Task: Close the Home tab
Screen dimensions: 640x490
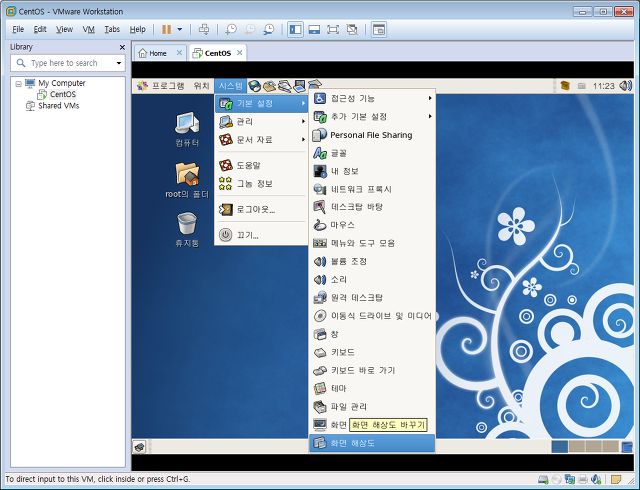Action: [179, 53]
